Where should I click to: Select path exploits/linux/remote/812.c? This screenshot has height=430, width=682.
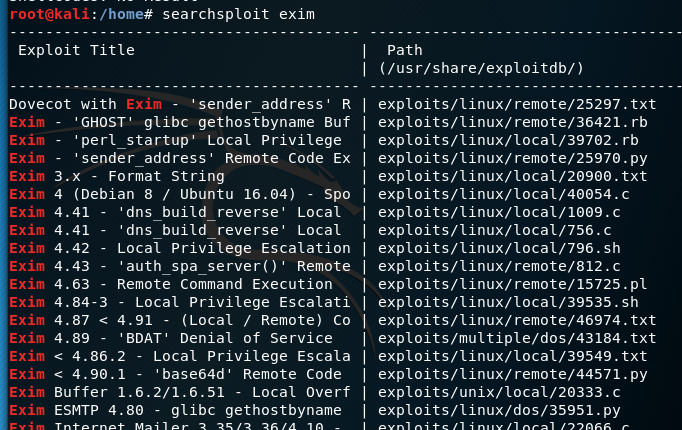[x=499, y=266]
